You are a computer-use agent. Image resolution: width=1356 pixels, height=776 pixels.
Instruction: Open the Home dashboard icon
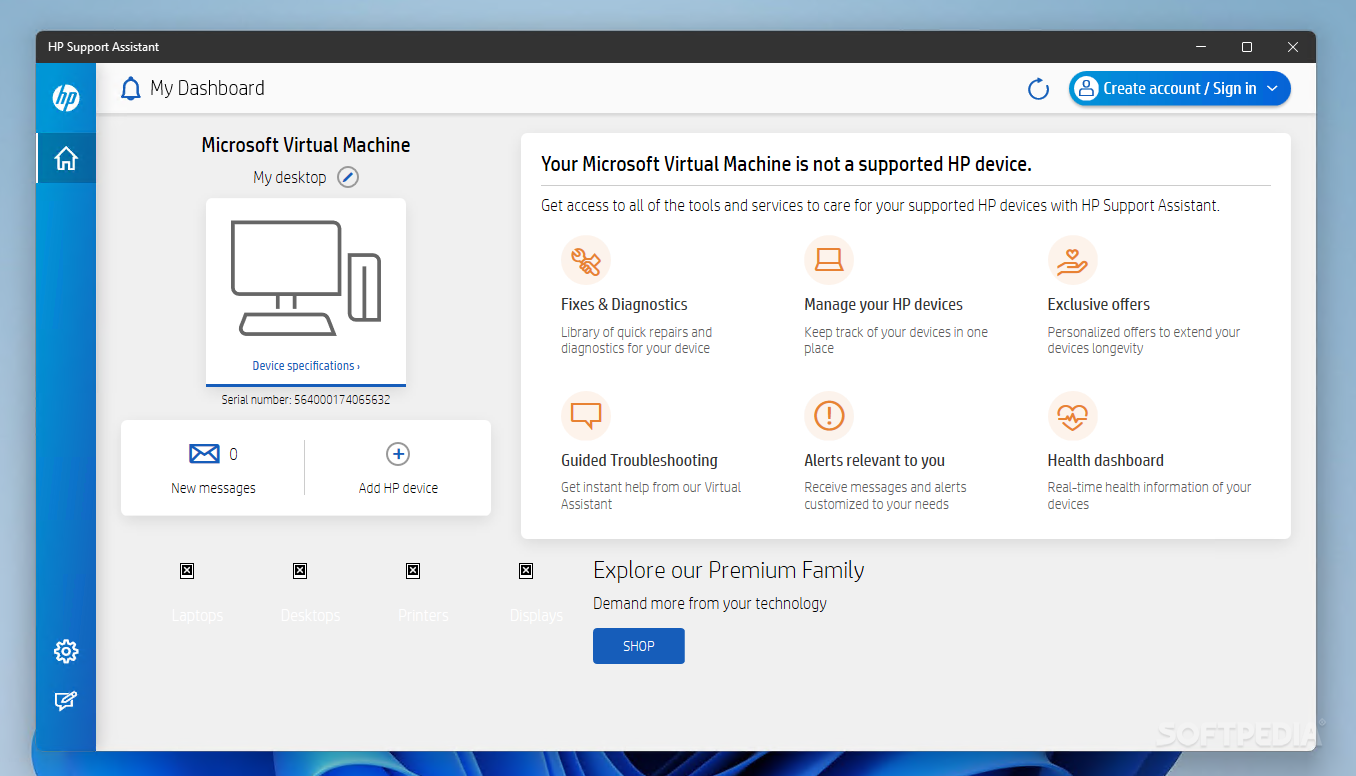(66, 158)
